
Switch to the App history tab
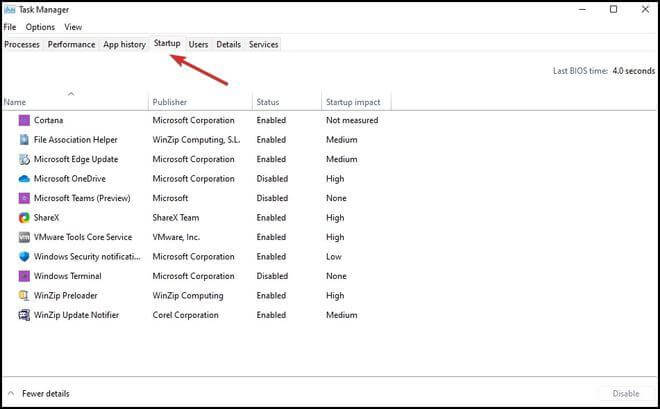pos(125,44)
